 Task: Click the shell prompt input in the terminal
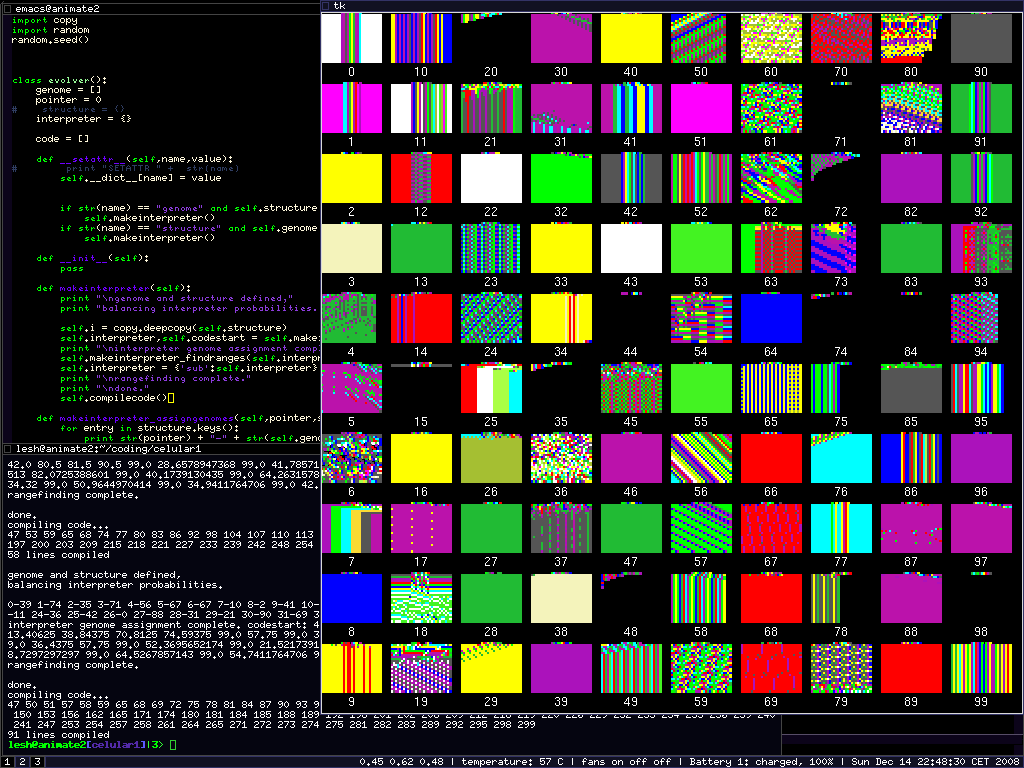(x=172, y=744)
